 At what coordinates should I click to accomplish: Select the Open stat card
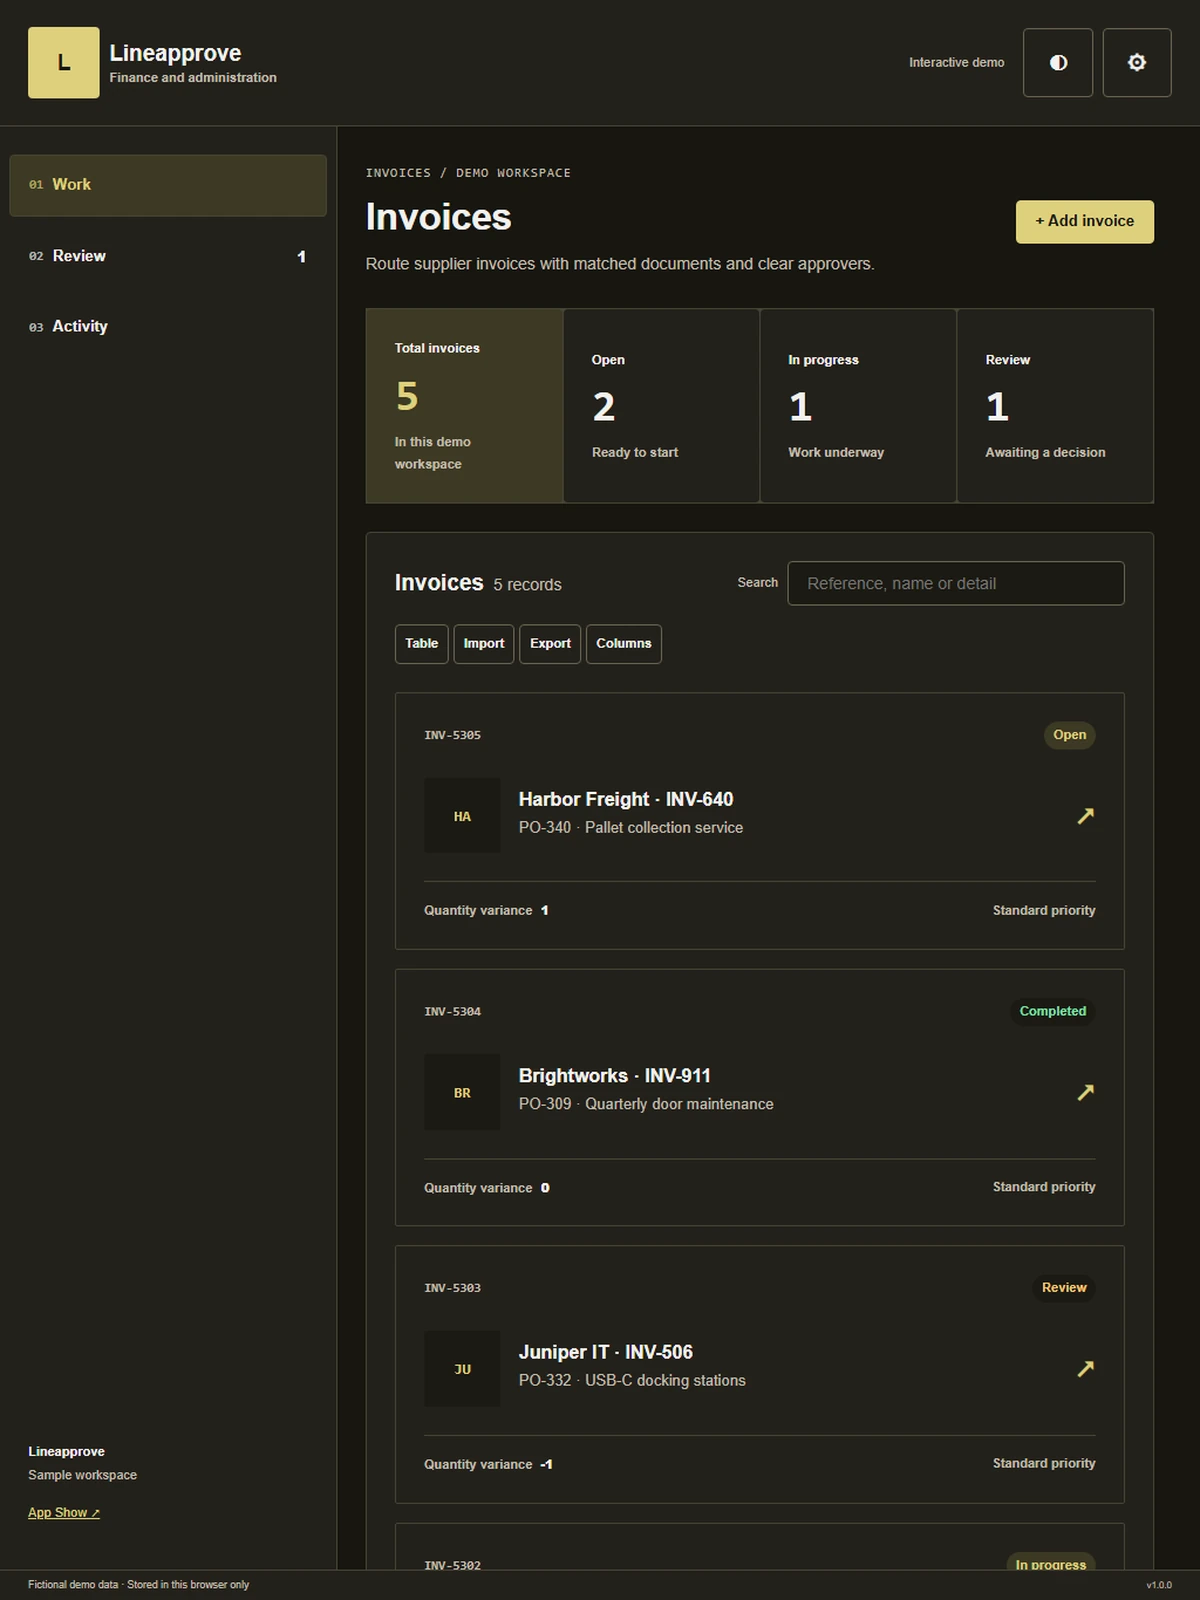[x=661, y=405]
